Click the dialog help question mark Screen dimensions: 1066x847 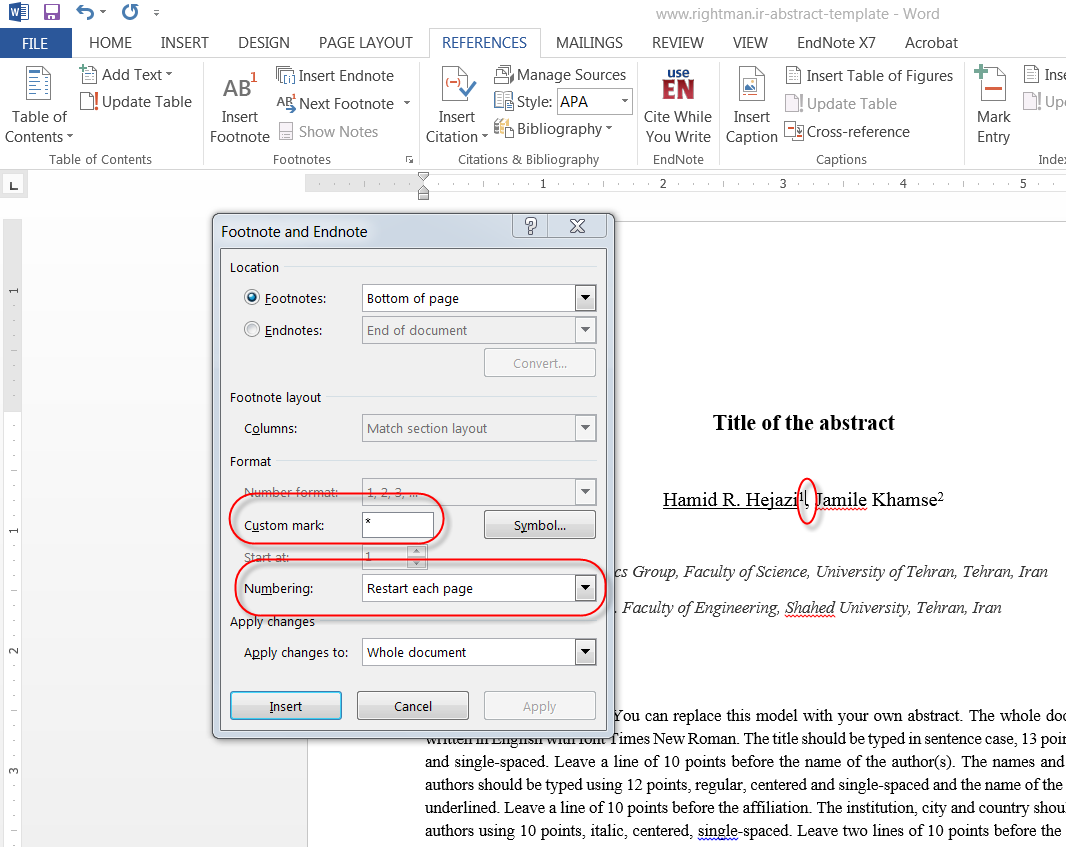pos(531,226)
